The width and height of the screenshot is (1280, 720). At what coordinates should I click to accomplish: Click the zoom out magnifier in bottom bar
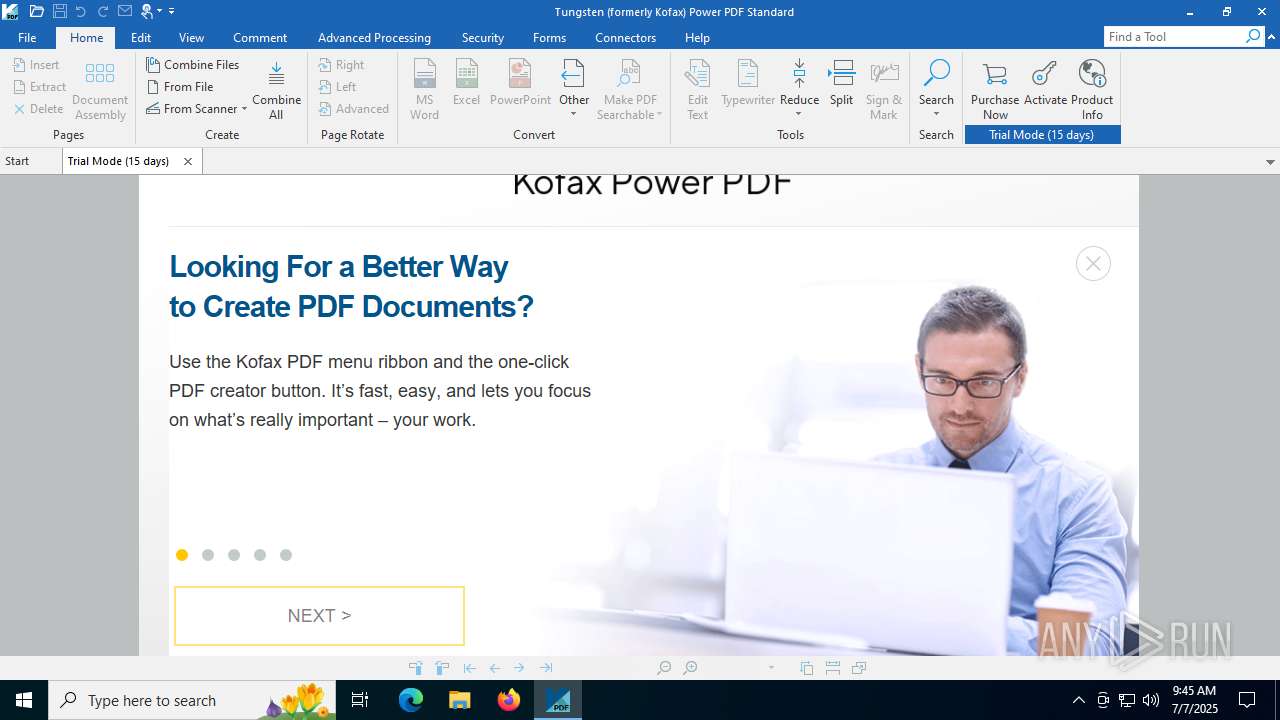click(664, 668)
